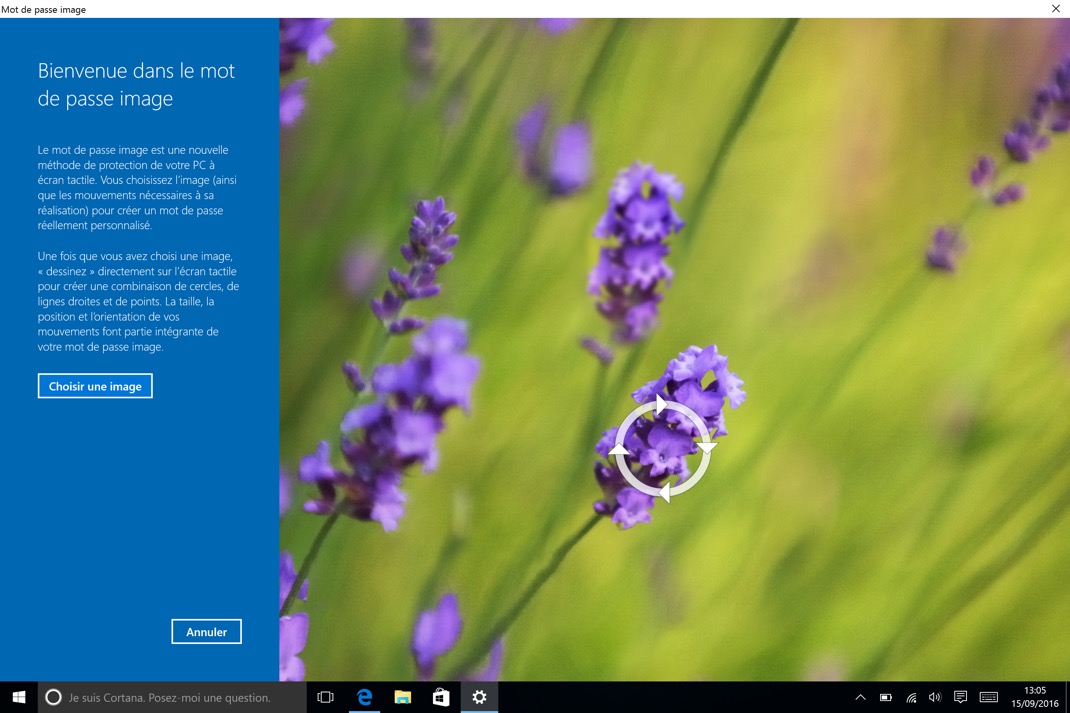The height and width of the screenshot is (713, 1070).
Task: Open the Settings gear in the taskbar
Action: coord(479,697)
